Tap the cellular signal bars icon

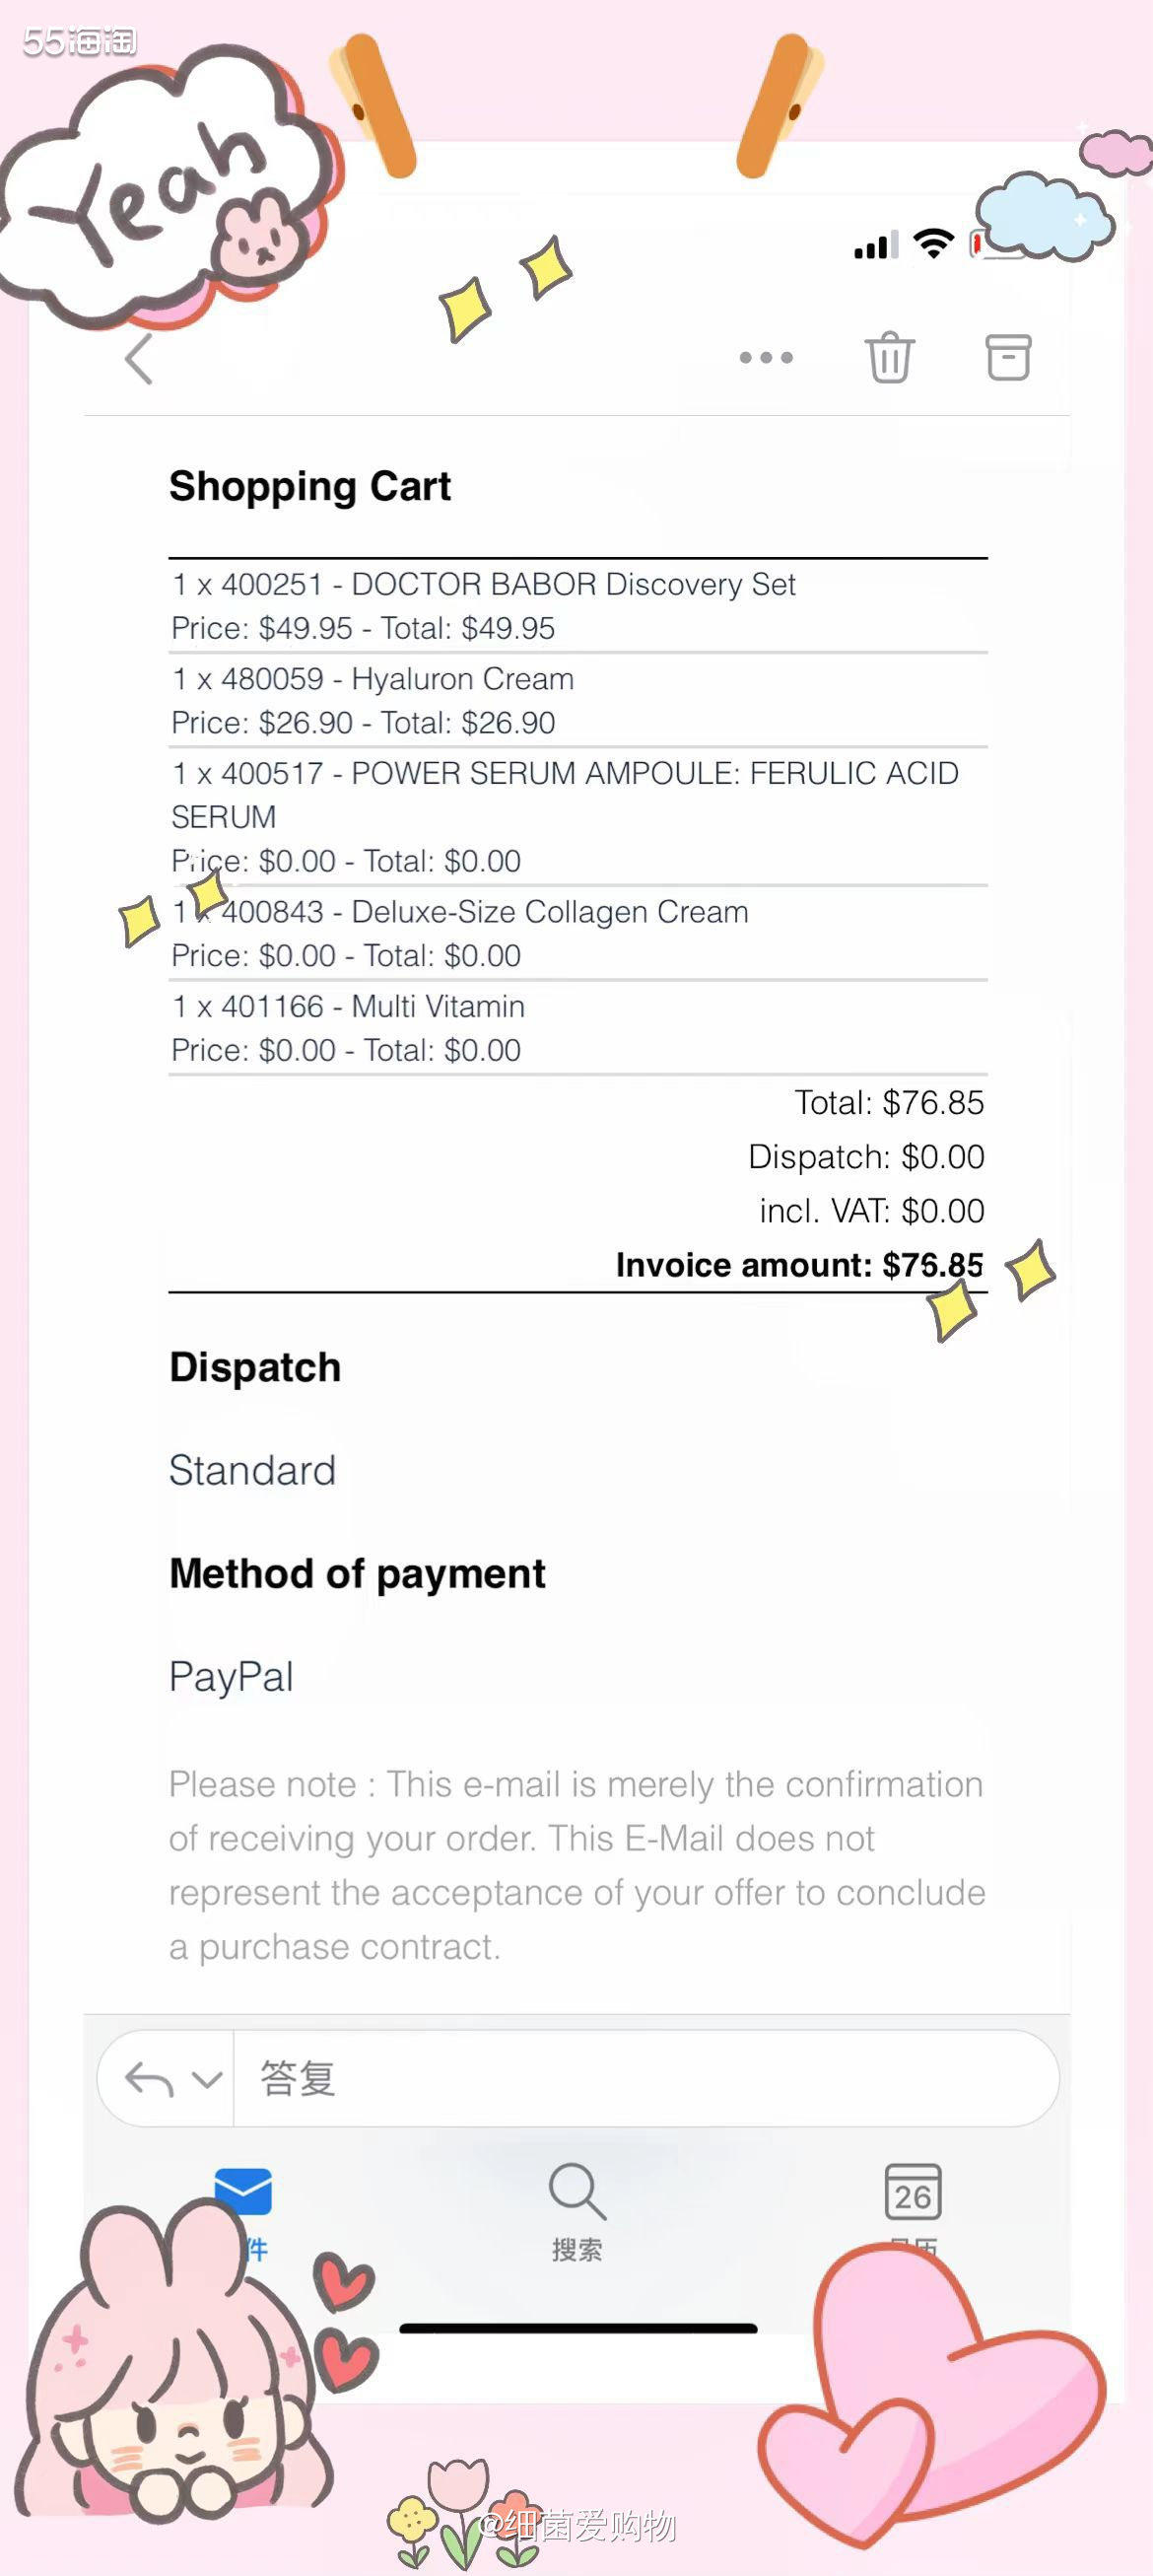pos(876,245)
